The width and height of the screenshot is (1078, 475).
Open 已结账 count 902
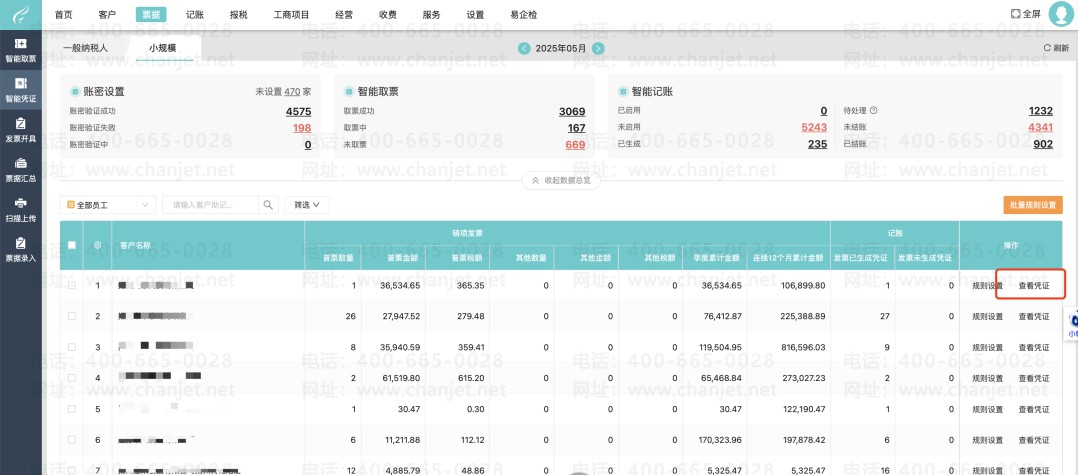[x=1043, y=144]
